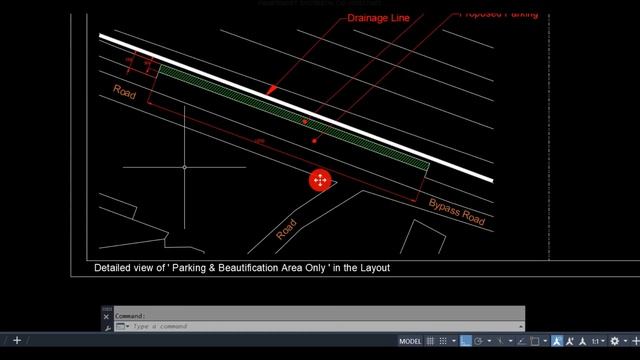Toggle snap mode dotted grid icon

[x=443, y=341]
